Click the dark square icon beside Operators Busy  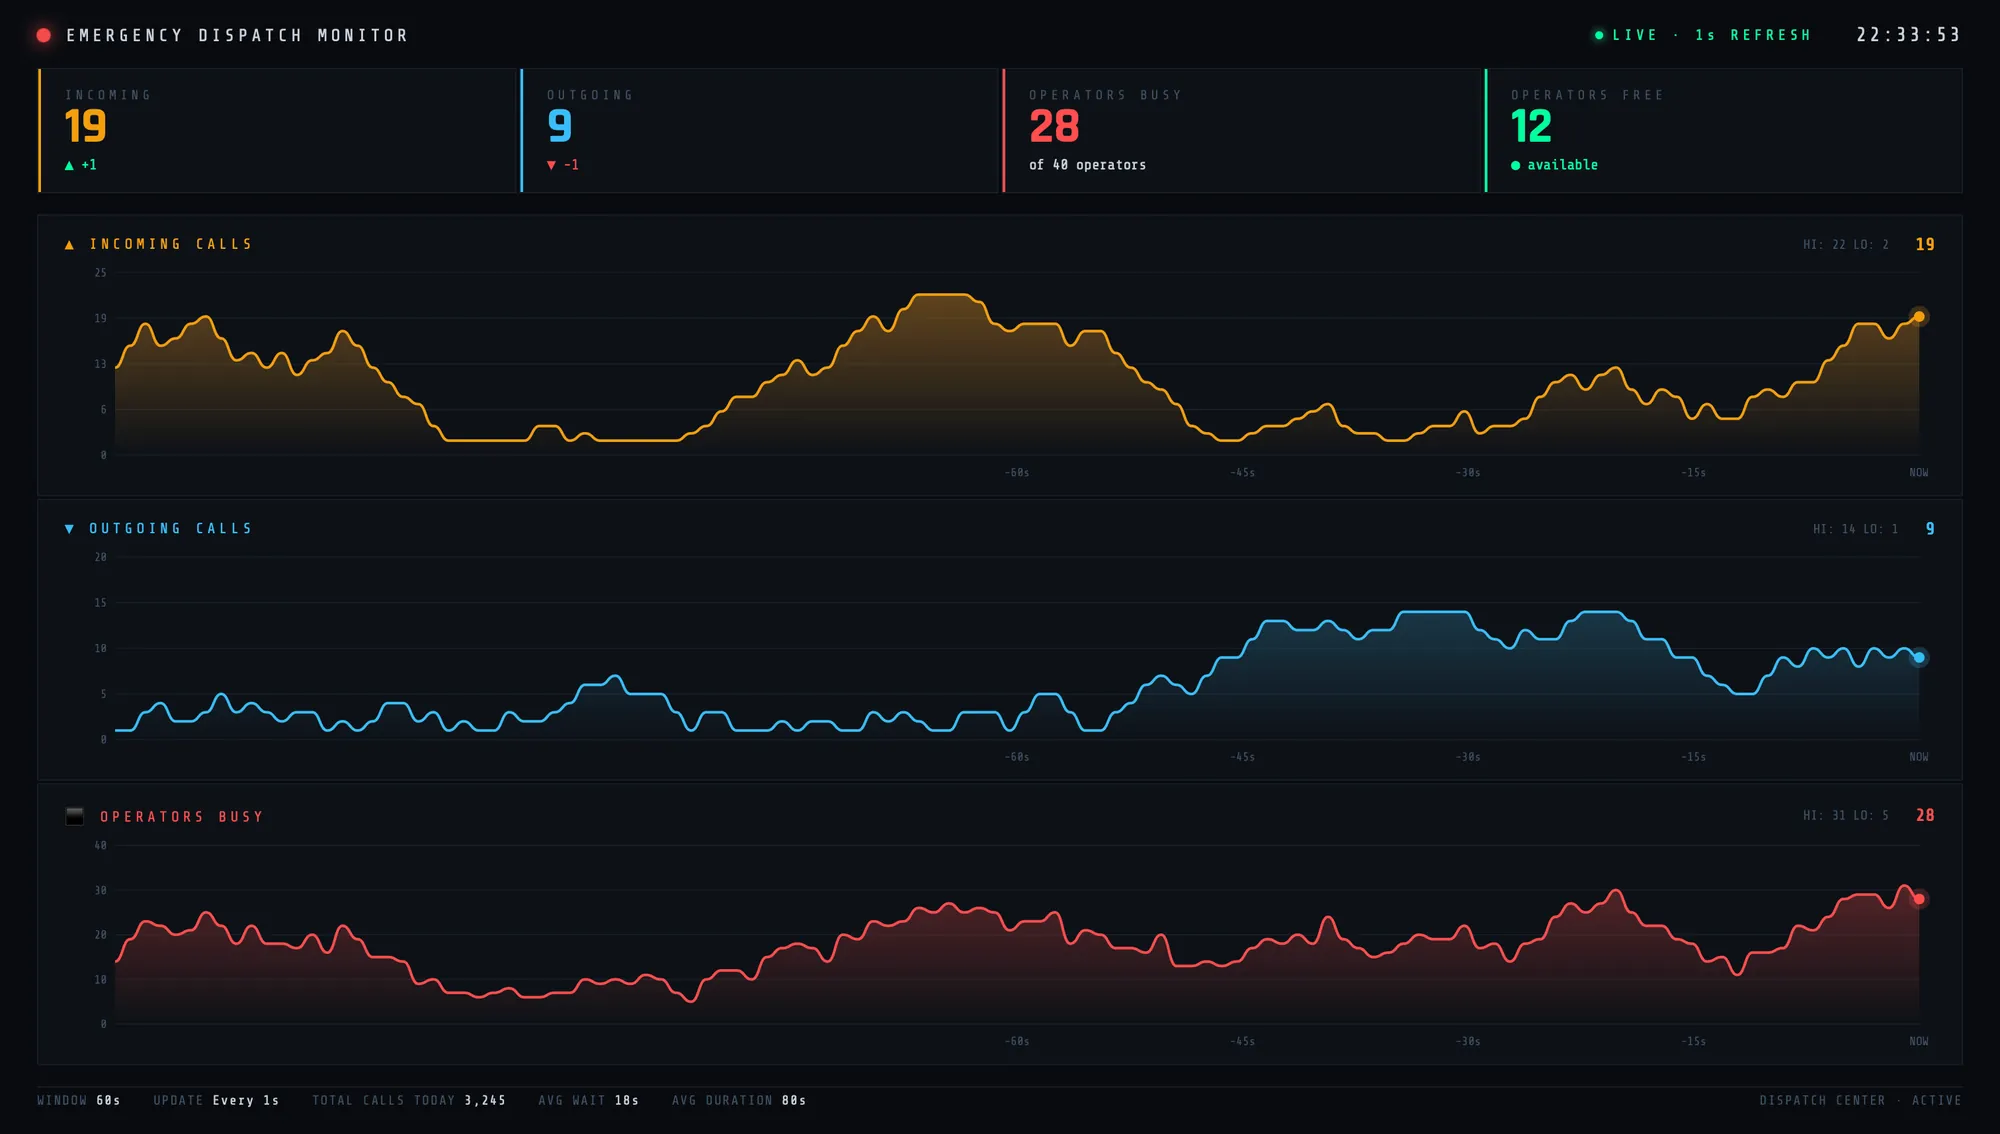(x=75, y=816)
